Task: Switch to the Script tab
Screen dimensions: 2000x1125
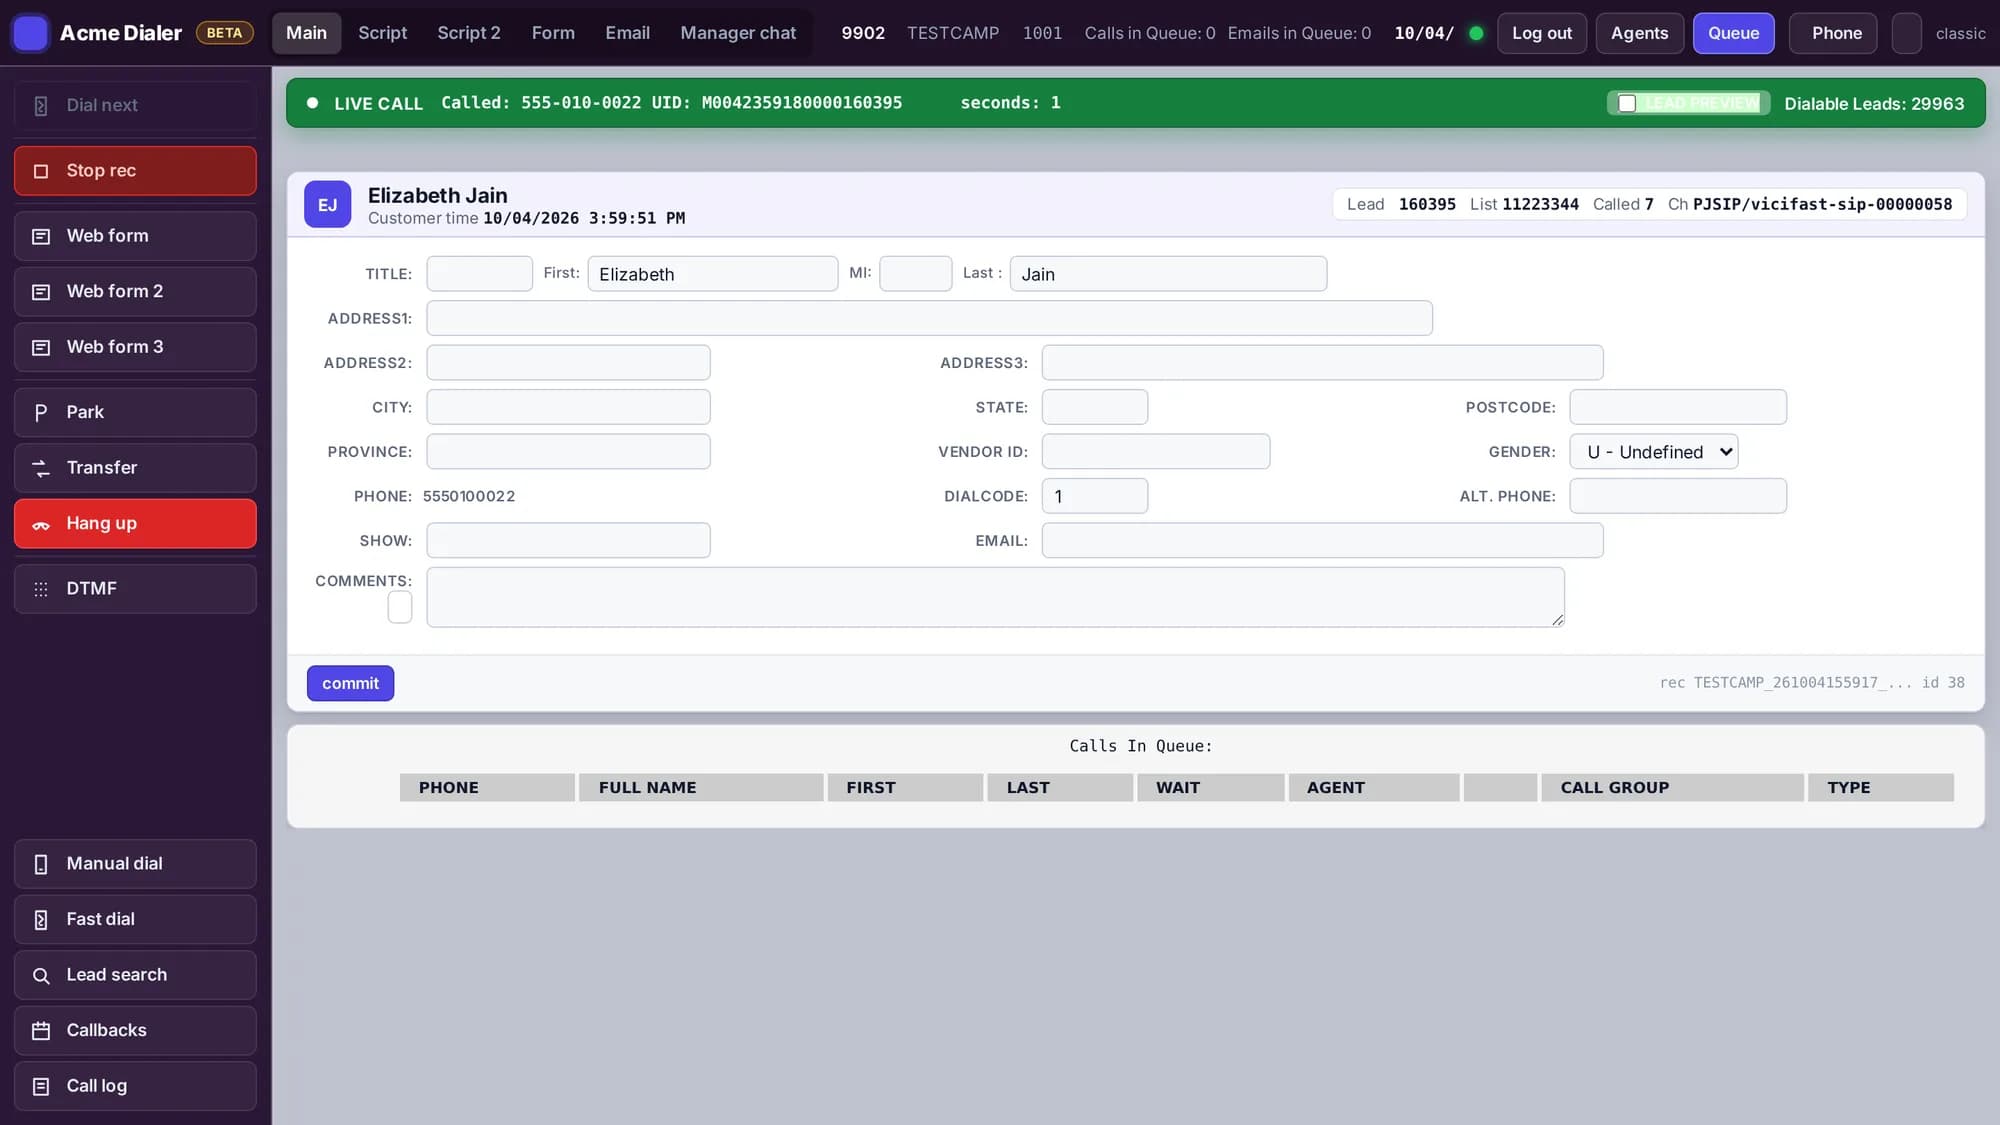Action: click(x=382, y=33)
